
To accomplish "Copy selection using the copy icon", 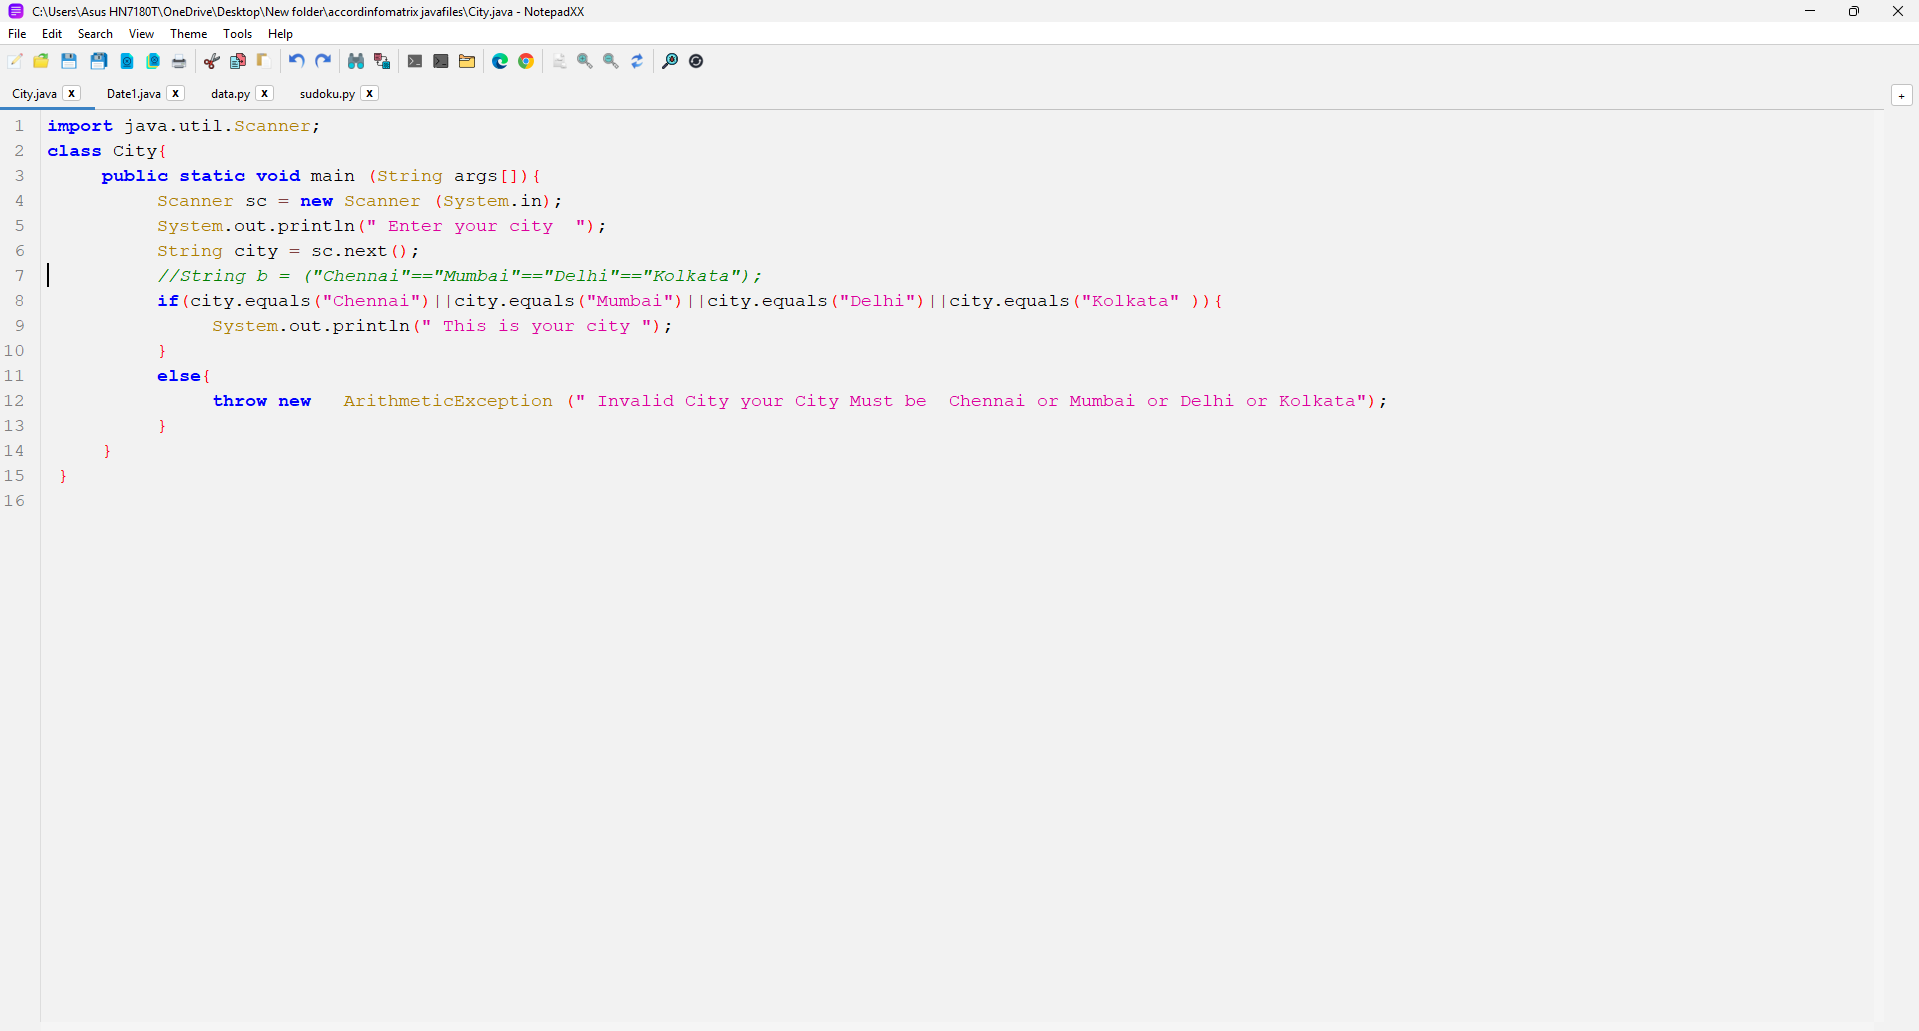I will point(238,61).
